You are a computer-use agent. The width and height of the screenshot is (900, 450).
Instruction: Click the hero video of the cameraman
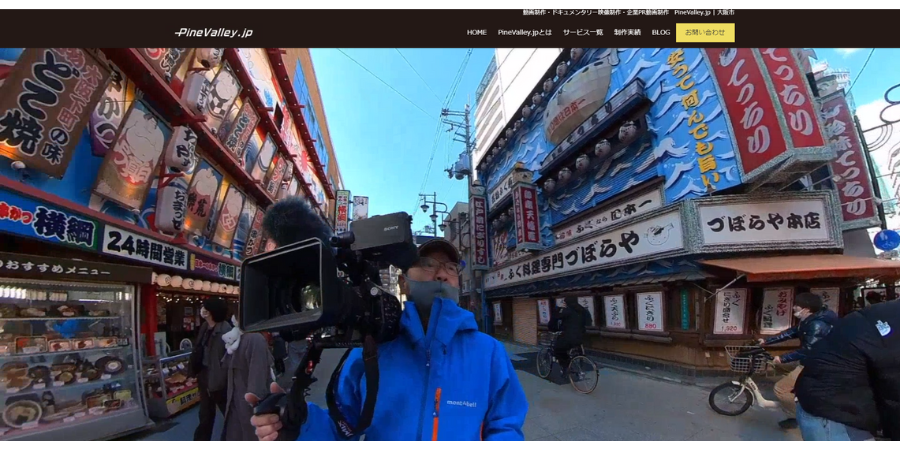450,244
